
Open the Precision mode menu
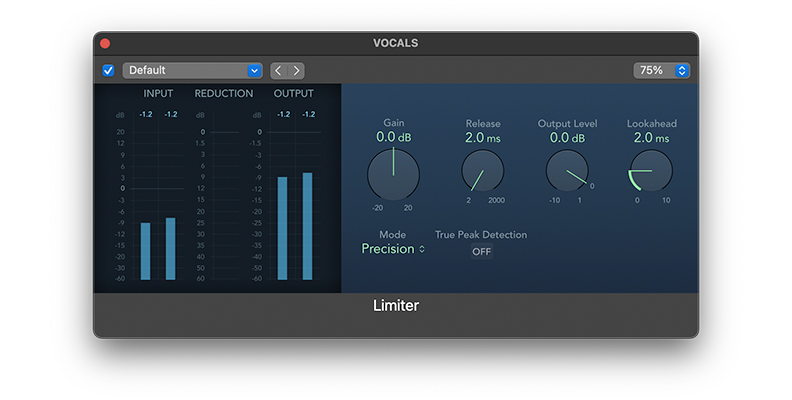click(393, 249)
